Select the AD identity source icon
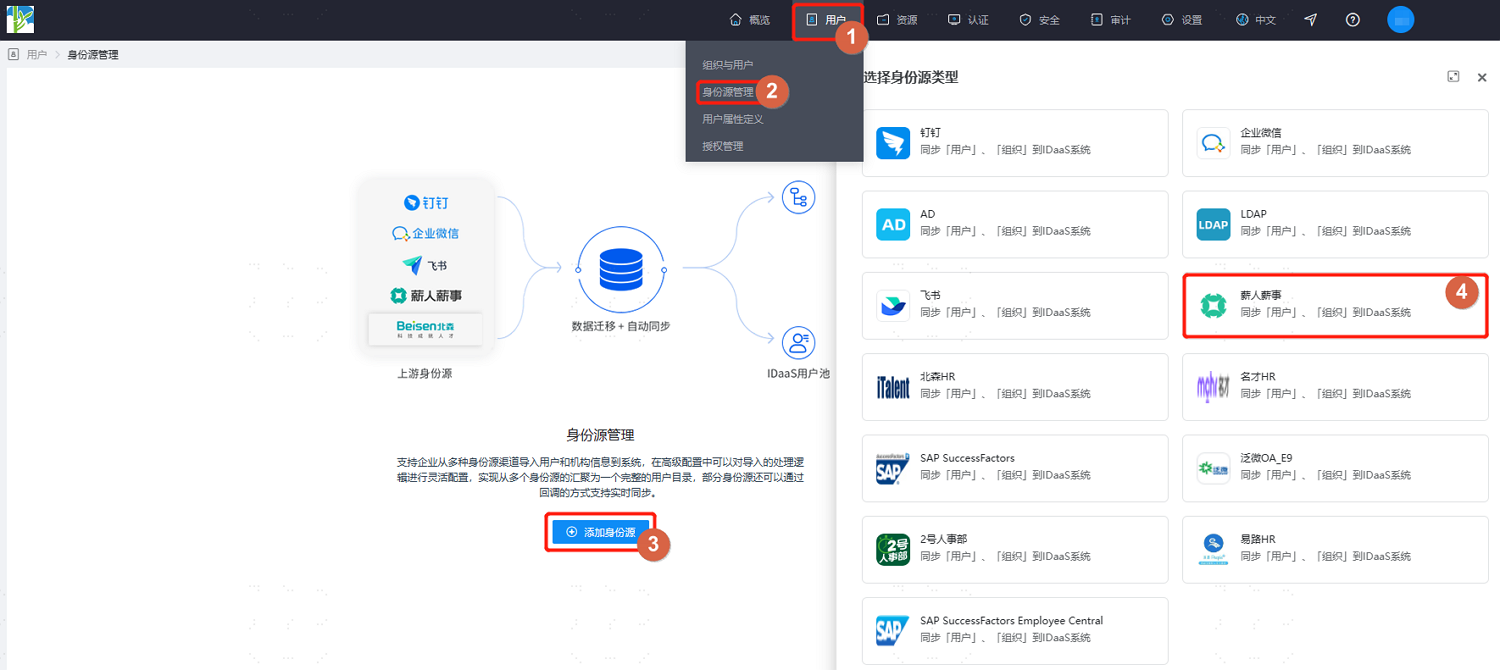Viewport: 1500px width, 670px height. (893, 225)
